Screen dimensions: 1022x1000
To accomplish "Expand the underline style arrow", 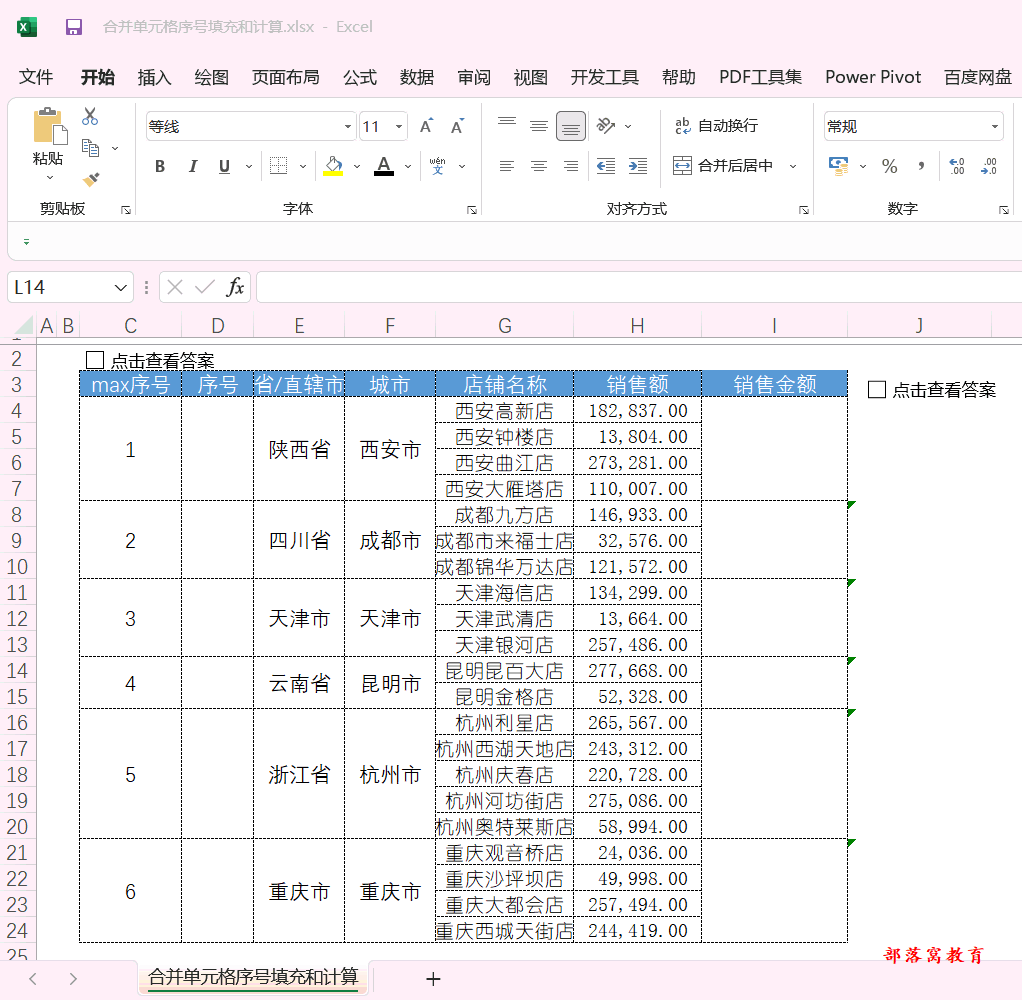I will click(249, 166).
